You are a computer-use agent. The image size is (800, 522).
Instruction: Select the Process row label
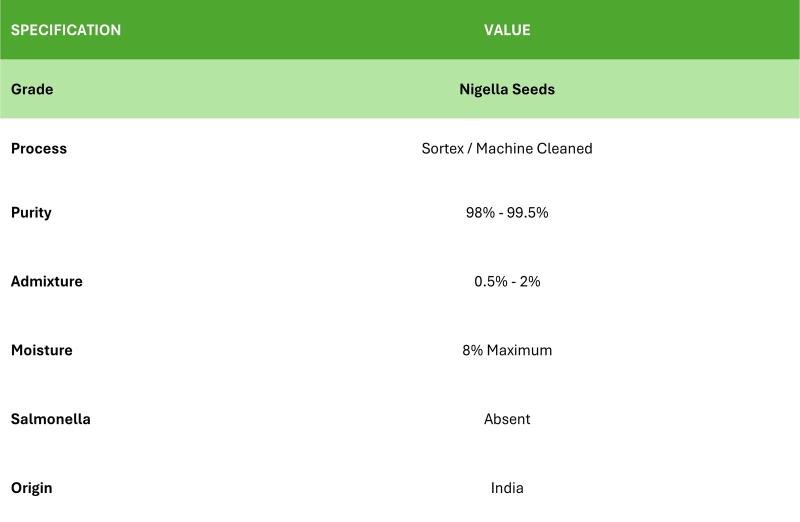(39, 148)
